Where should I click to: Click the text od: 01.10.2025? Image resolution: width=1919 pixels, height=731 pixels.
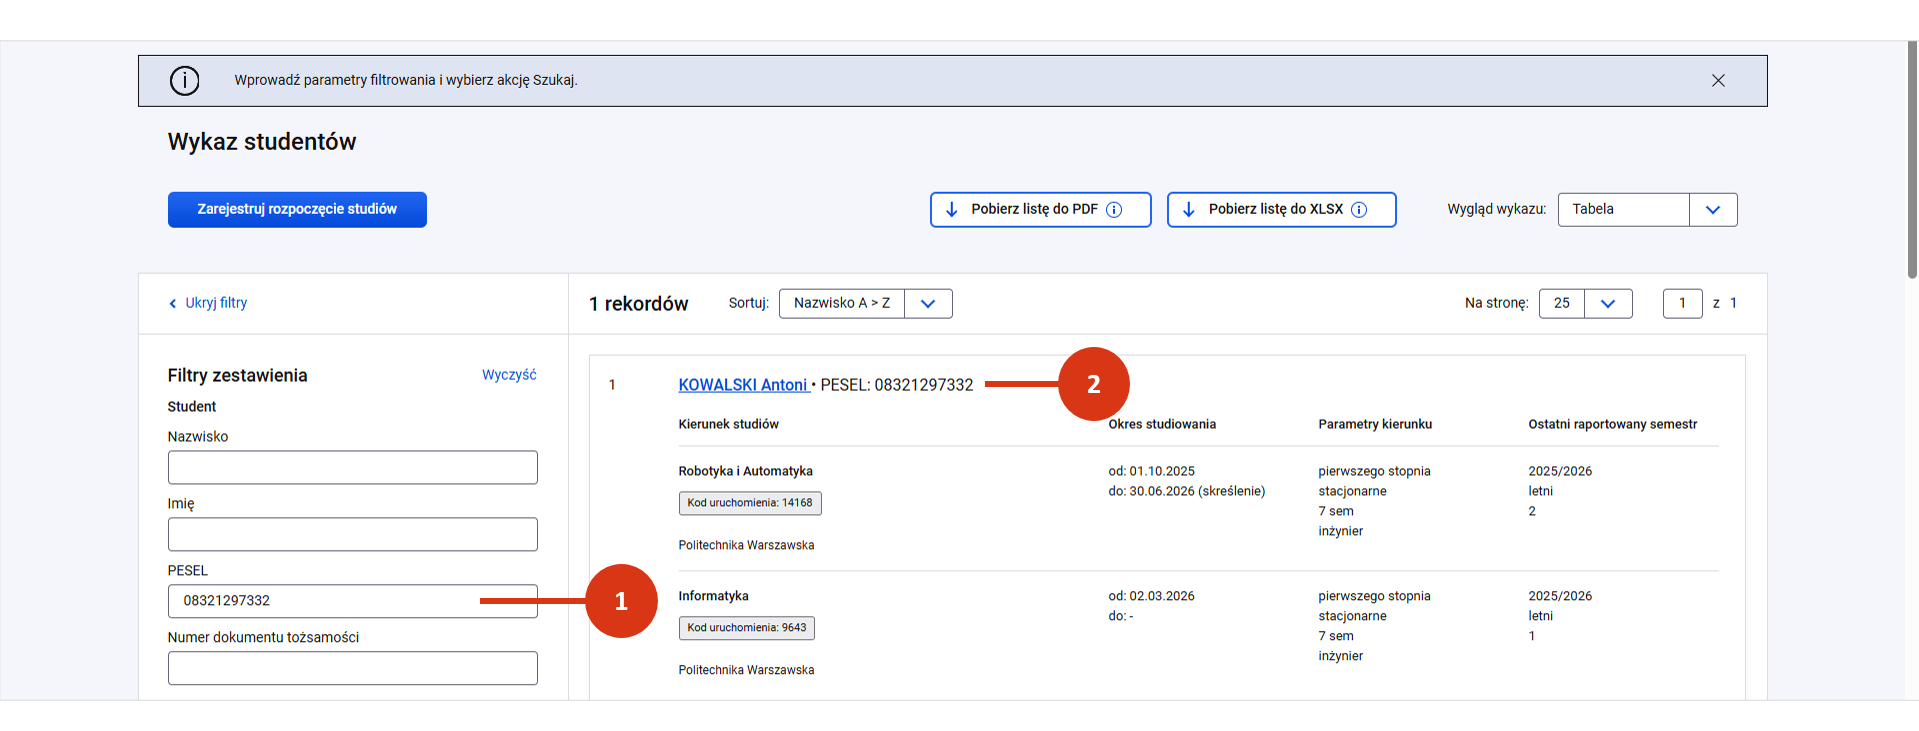coord(1151,471)
